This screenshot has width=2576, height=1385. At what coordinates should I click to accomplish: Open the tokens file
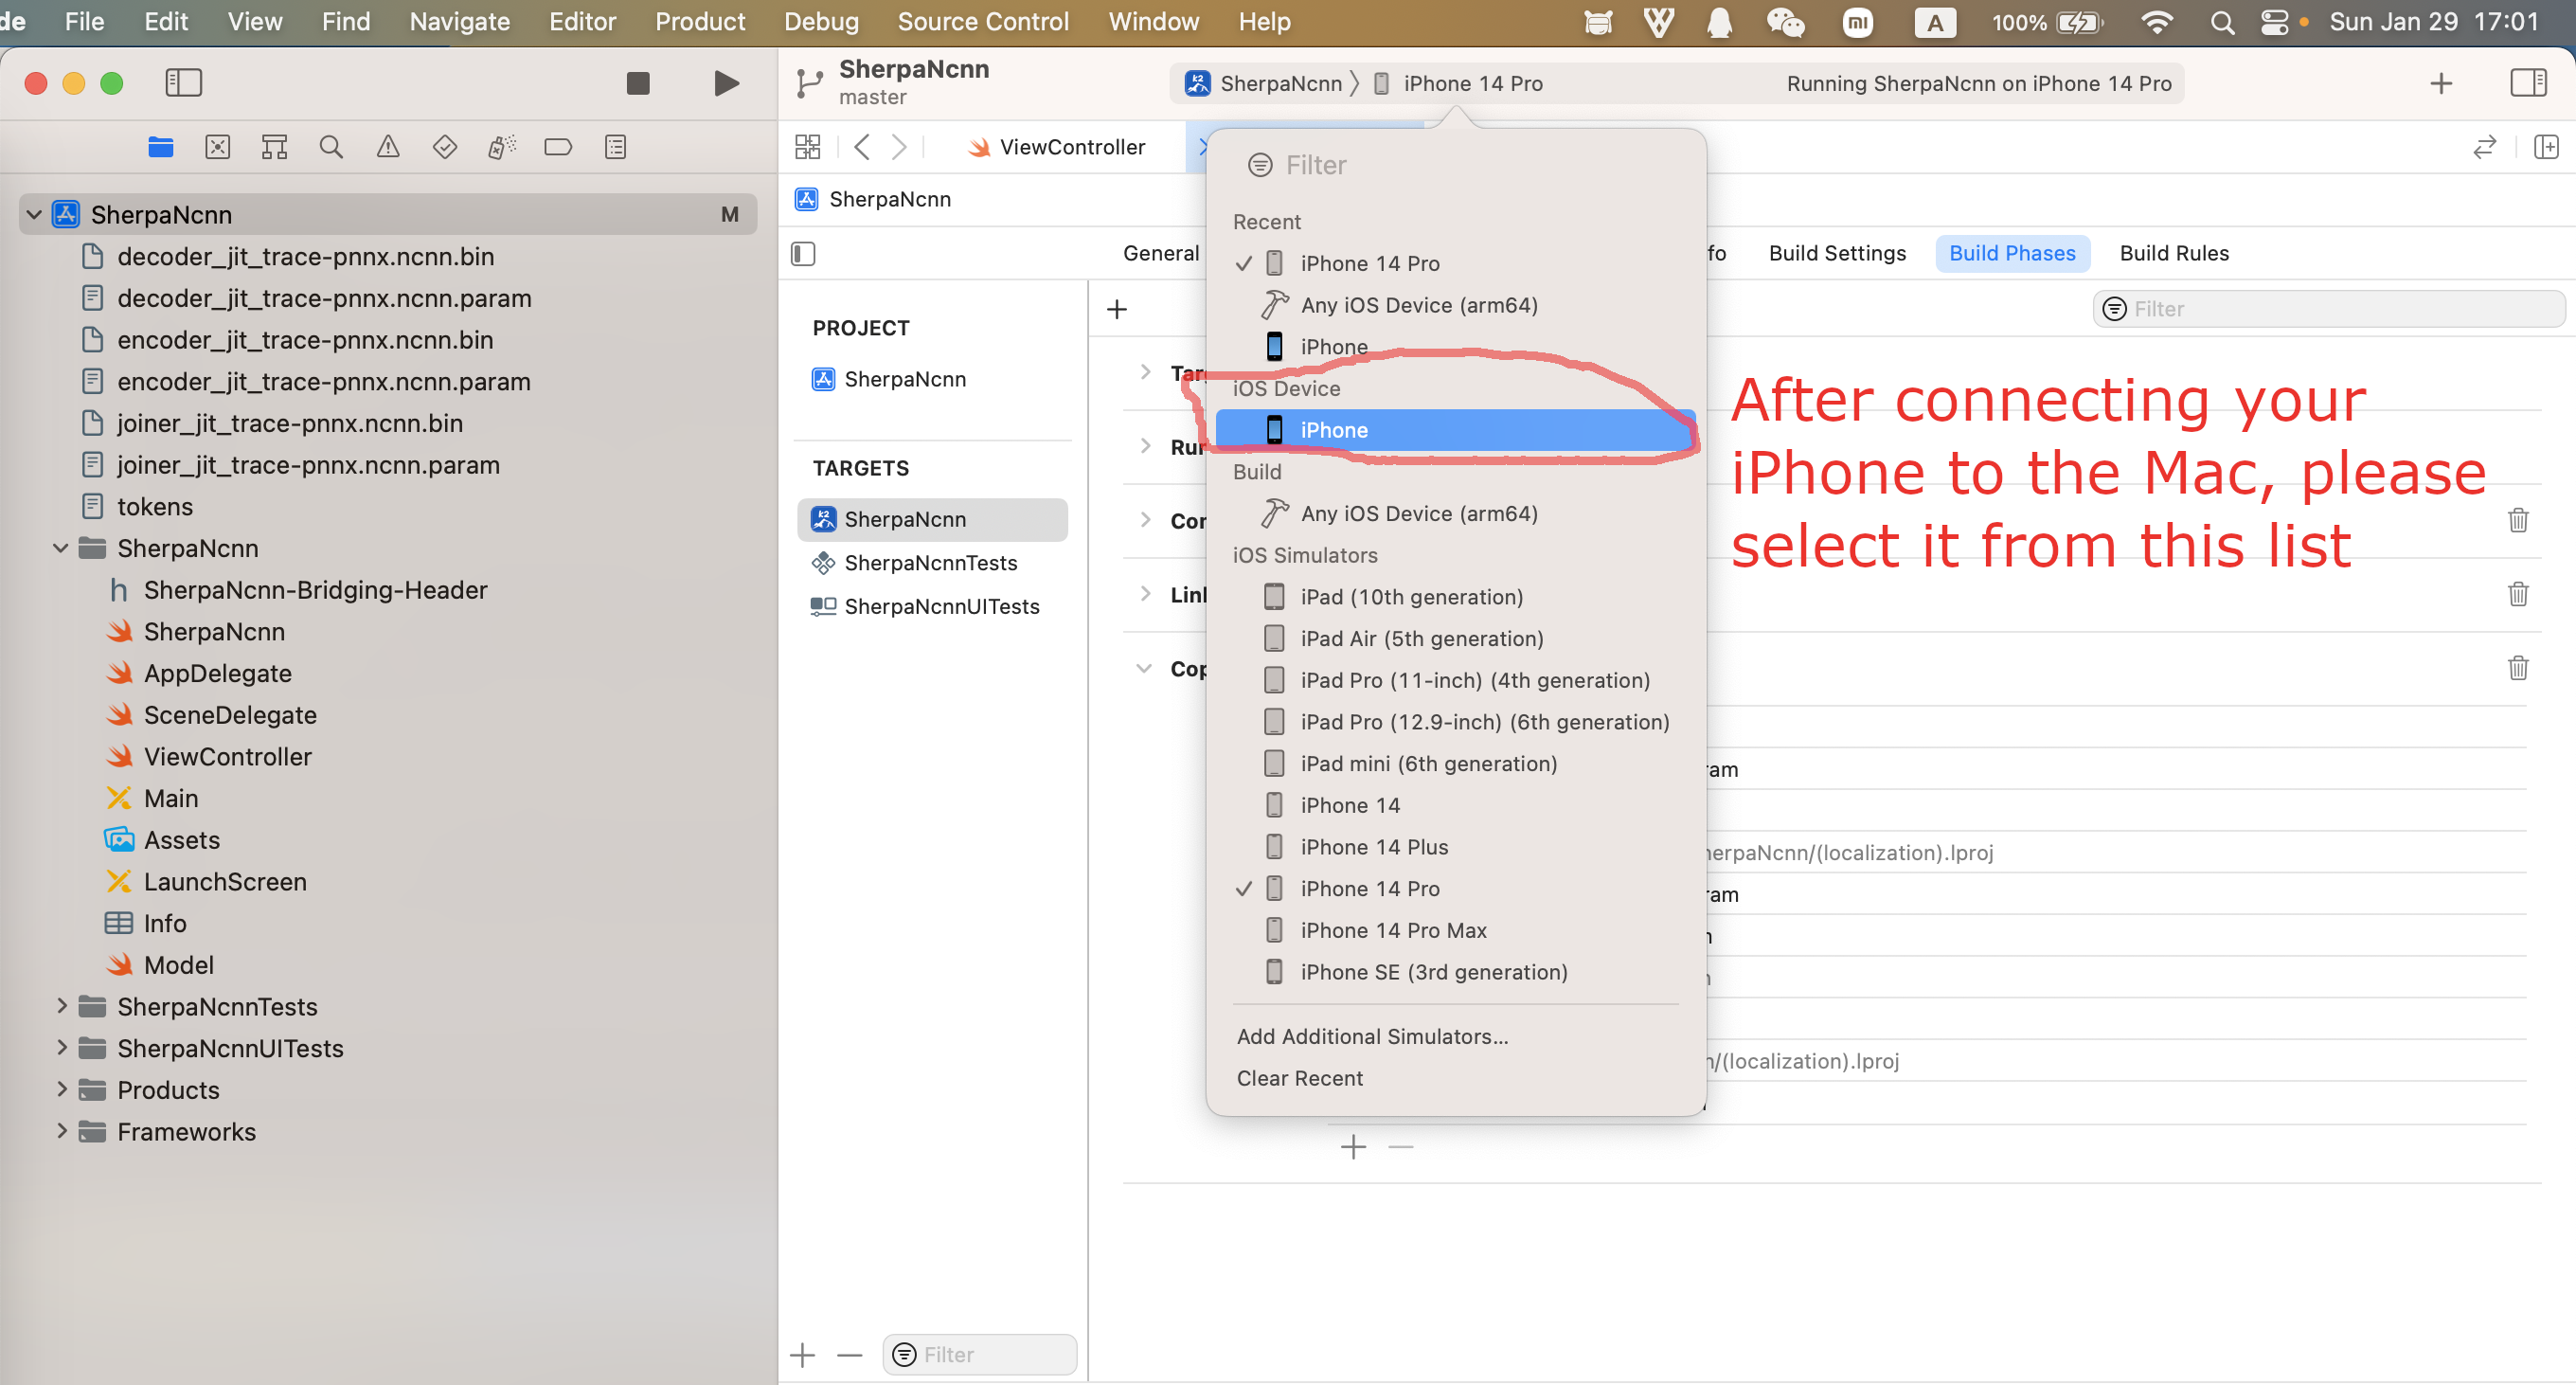[155, 507]
